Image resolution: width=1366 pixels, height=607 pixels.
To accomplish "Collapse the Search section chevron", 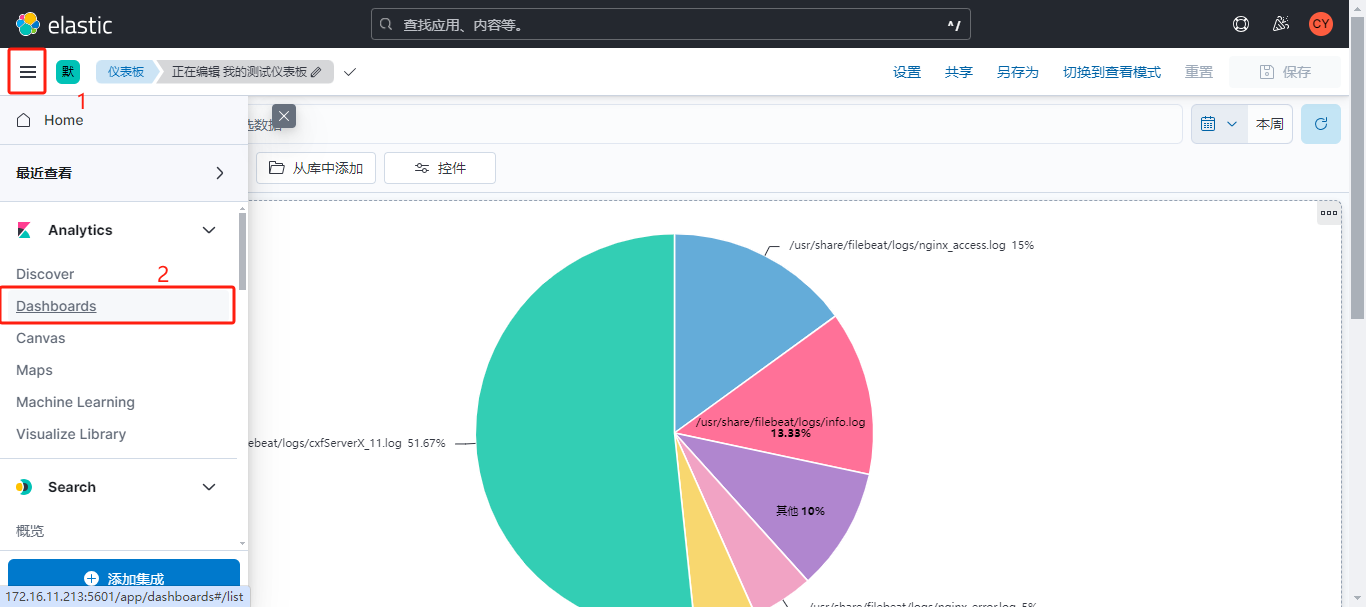I will [x=209, y=487].
